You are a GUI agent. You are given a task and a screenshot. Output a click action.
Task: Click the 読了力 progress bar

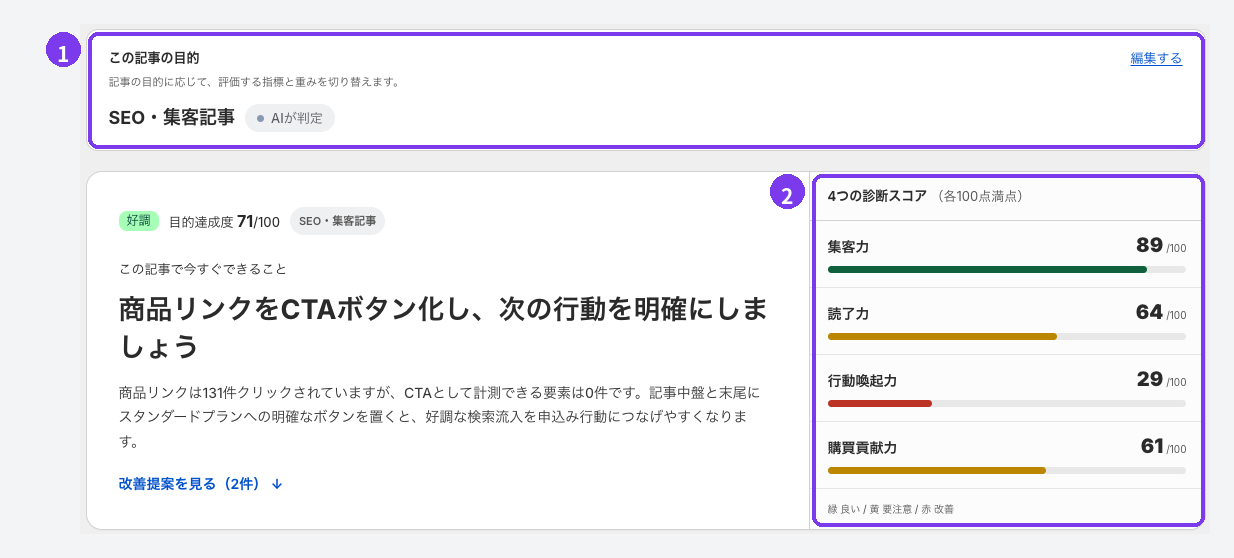click(1007, 336)
